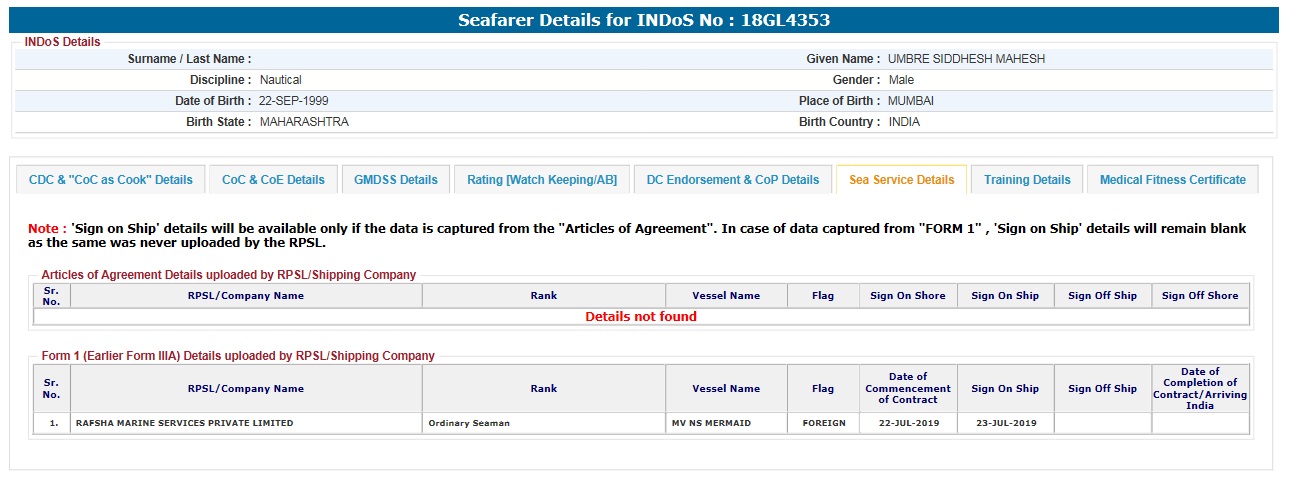Click the Sea Service Details tab
The image size is (1304, 498).
pyautogui.click(x=901, y=180)
